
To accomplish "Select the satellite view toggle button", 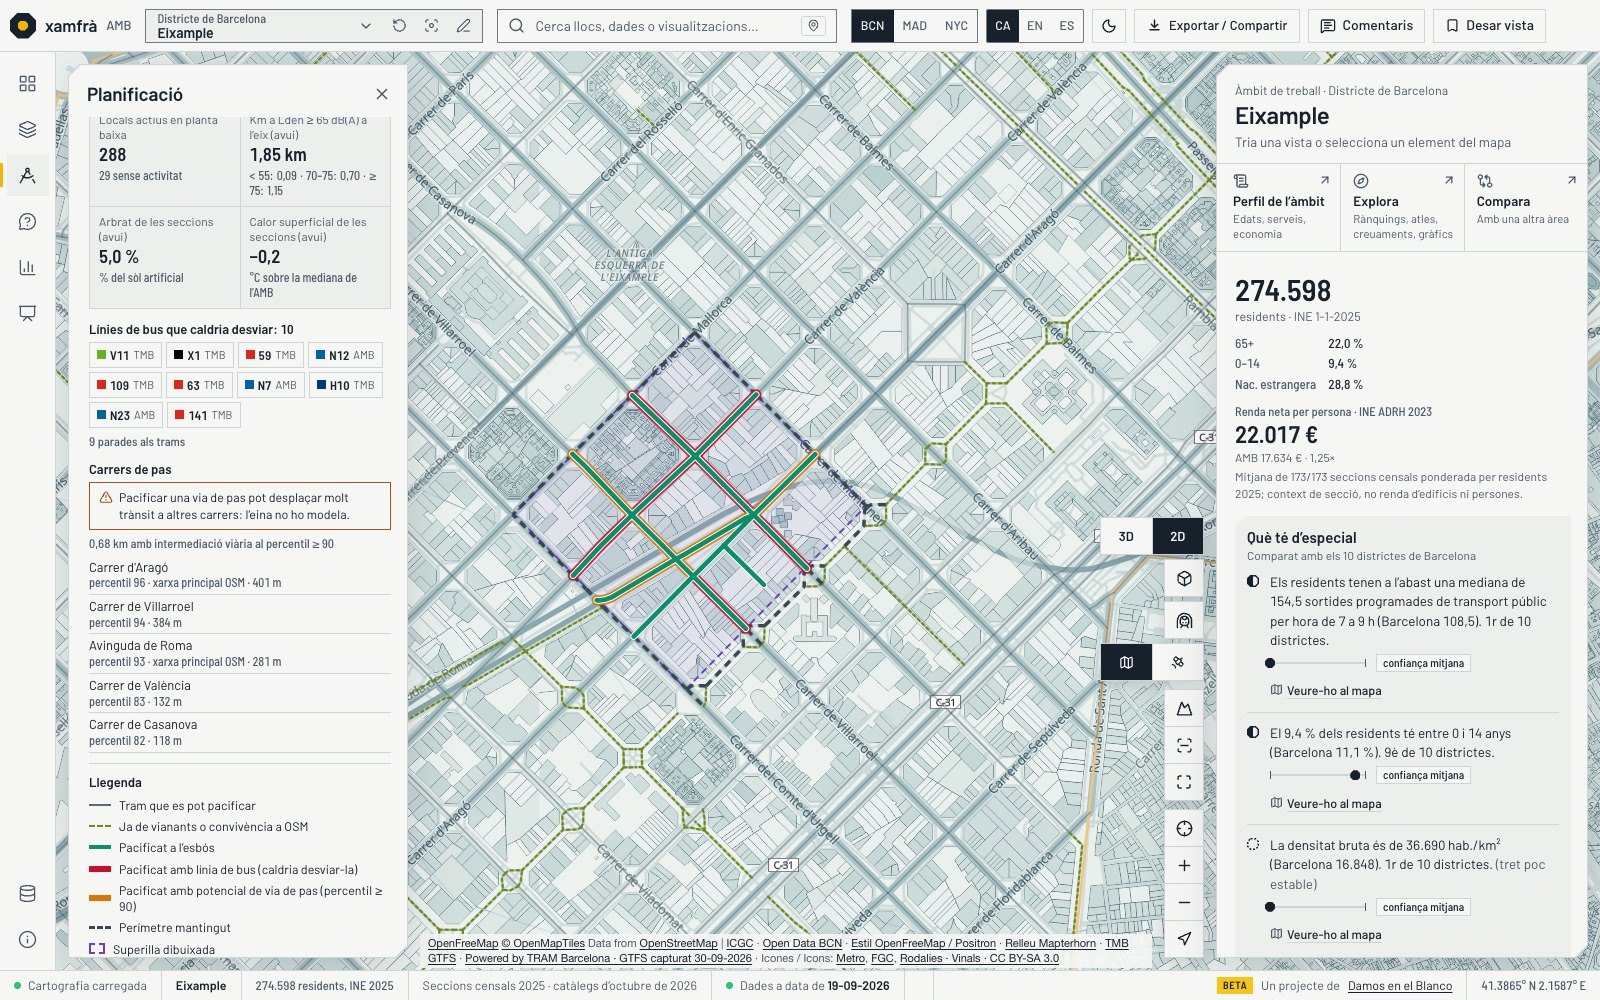I will [x=1178, y=662].
